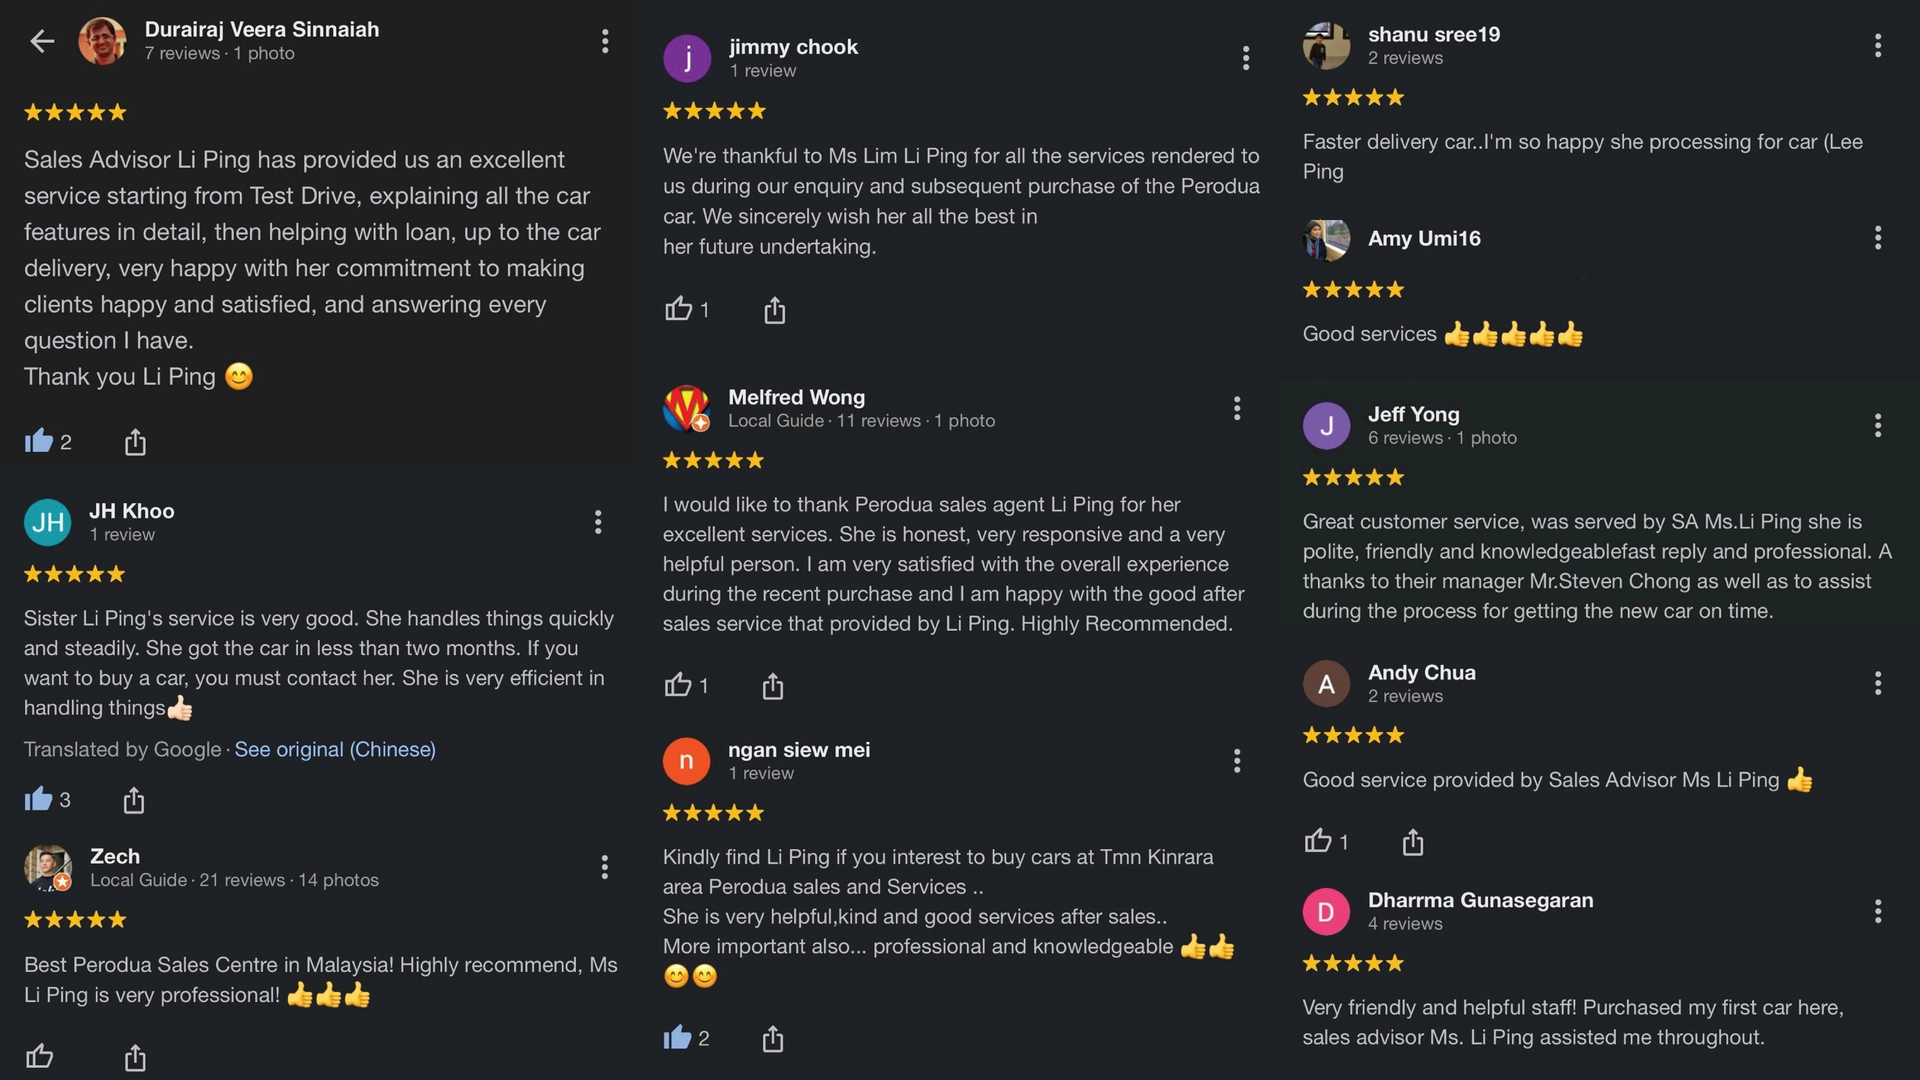Share Melfred Wong's review
The height and width of the screenshot is (1080, 1920).
(773, 686)
